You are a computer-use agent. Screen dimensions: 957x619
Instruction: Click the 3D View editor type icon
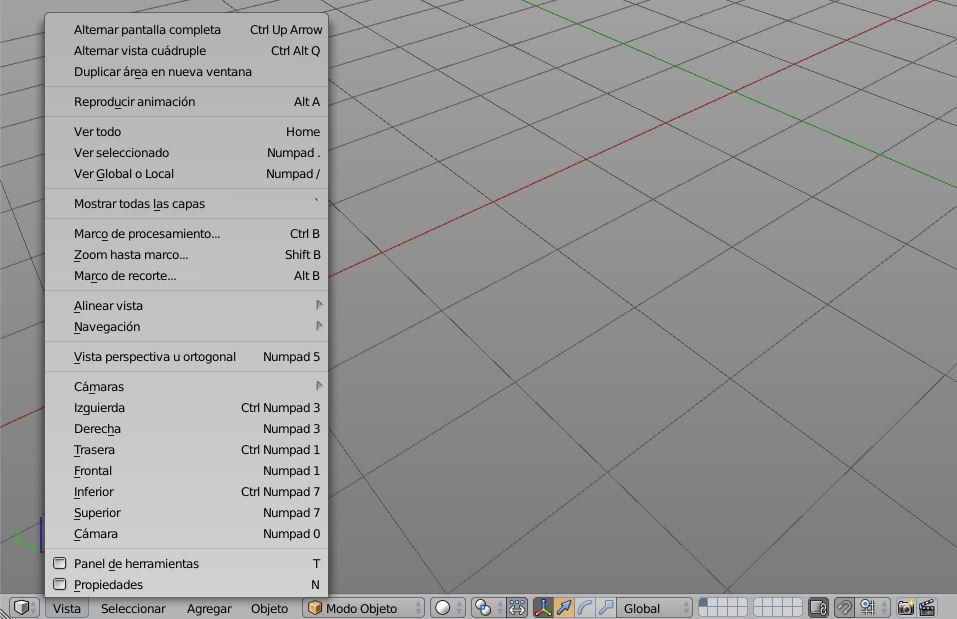pos(24,608)
